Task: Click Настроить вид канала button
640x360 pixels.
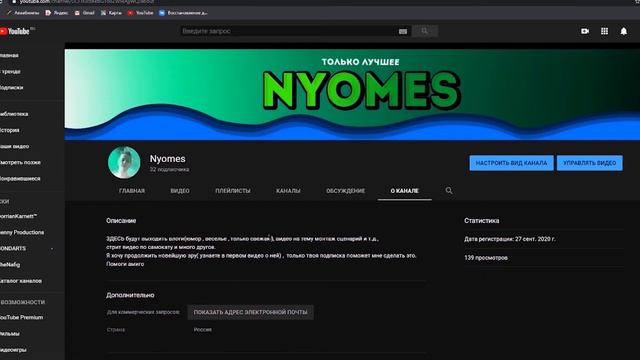Action: point(511,163)
